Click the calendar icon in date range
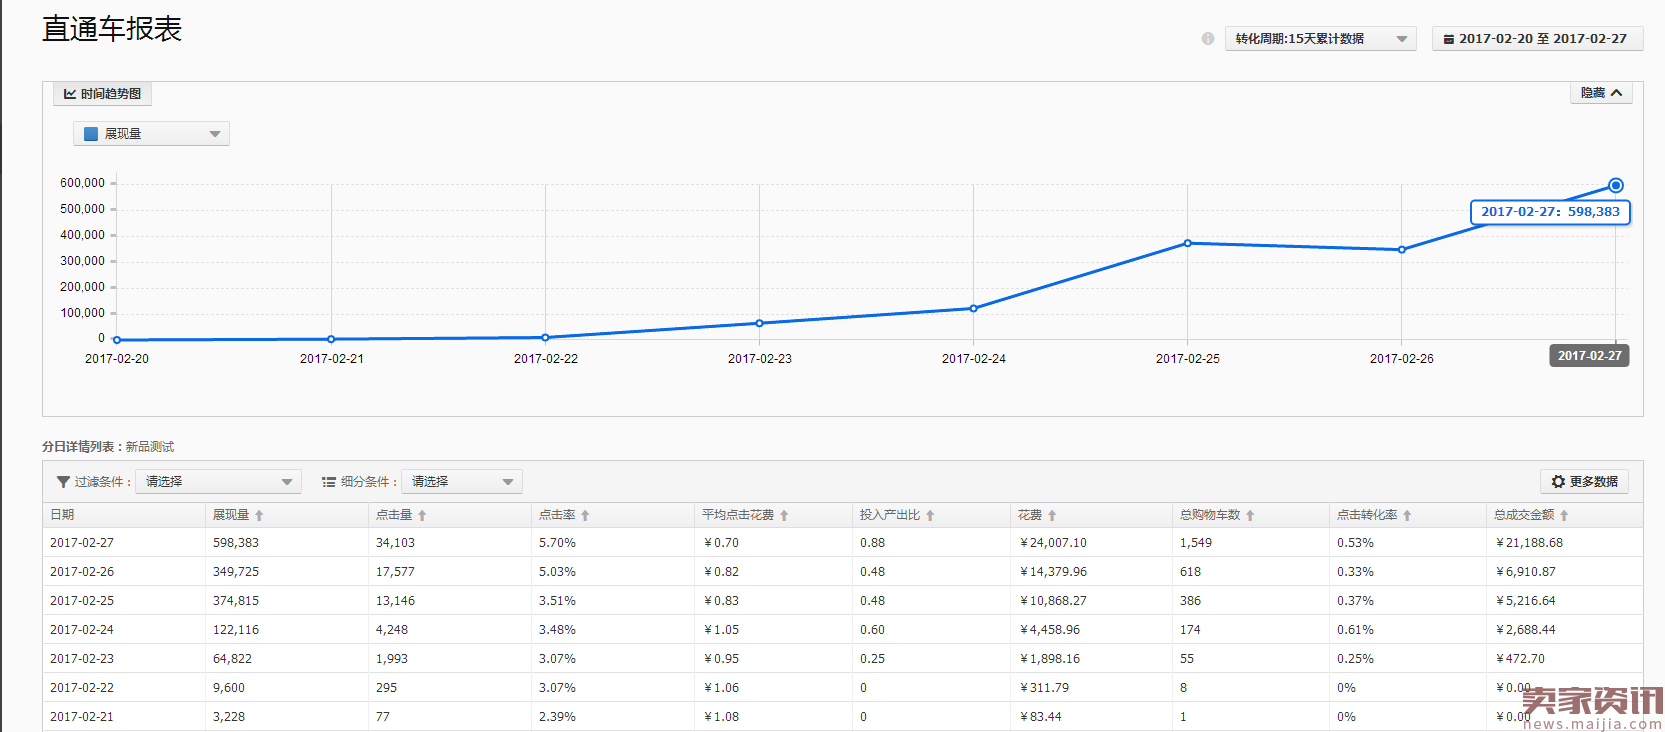The image size is (1665, 732). click(x=1449, y=39)
